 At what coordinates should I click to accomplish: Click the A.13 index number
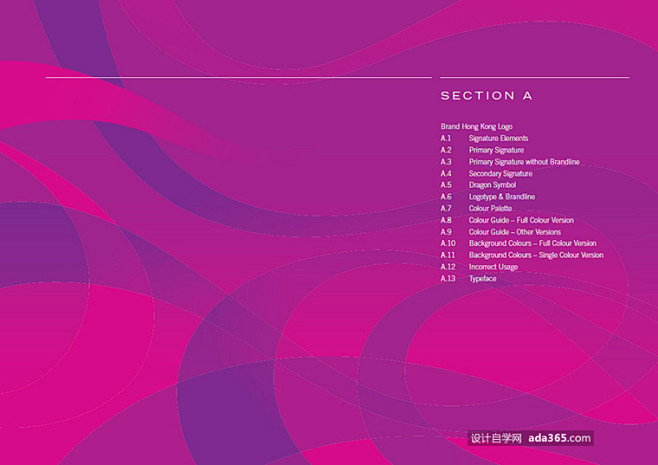[x=448, y=279]
